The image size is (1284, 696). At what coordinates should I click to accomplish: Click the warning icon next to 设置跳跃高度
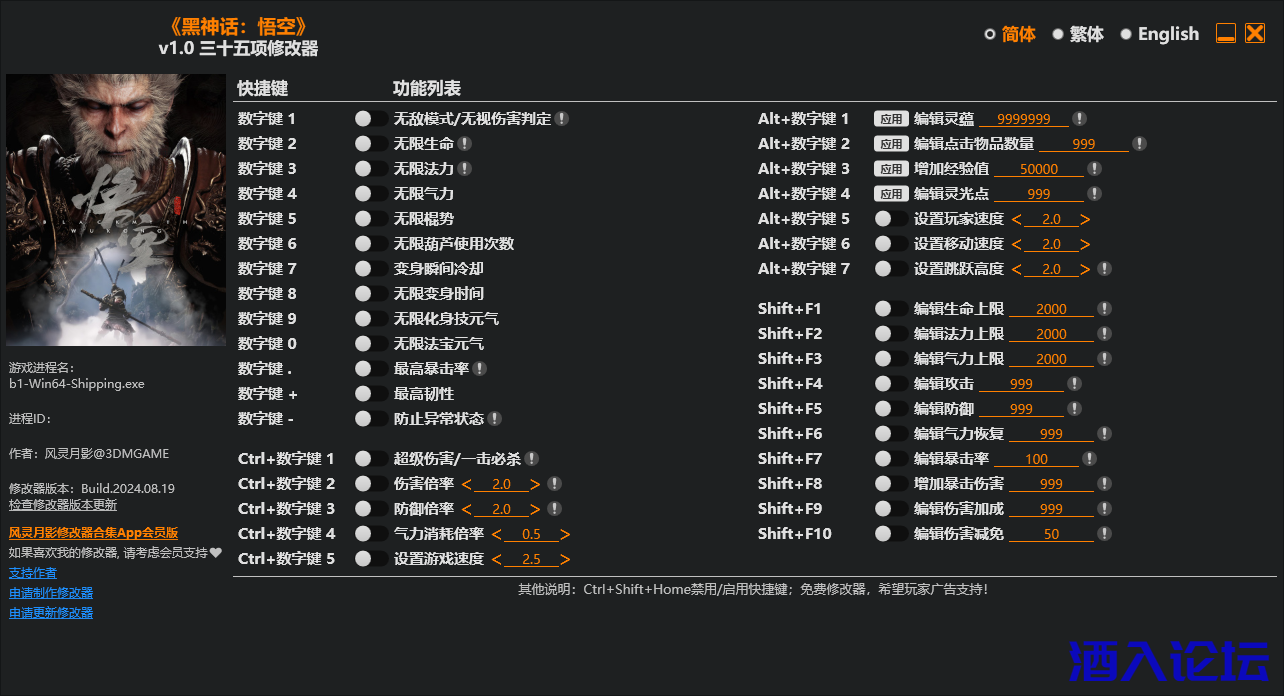click(x=1104, y=268)
